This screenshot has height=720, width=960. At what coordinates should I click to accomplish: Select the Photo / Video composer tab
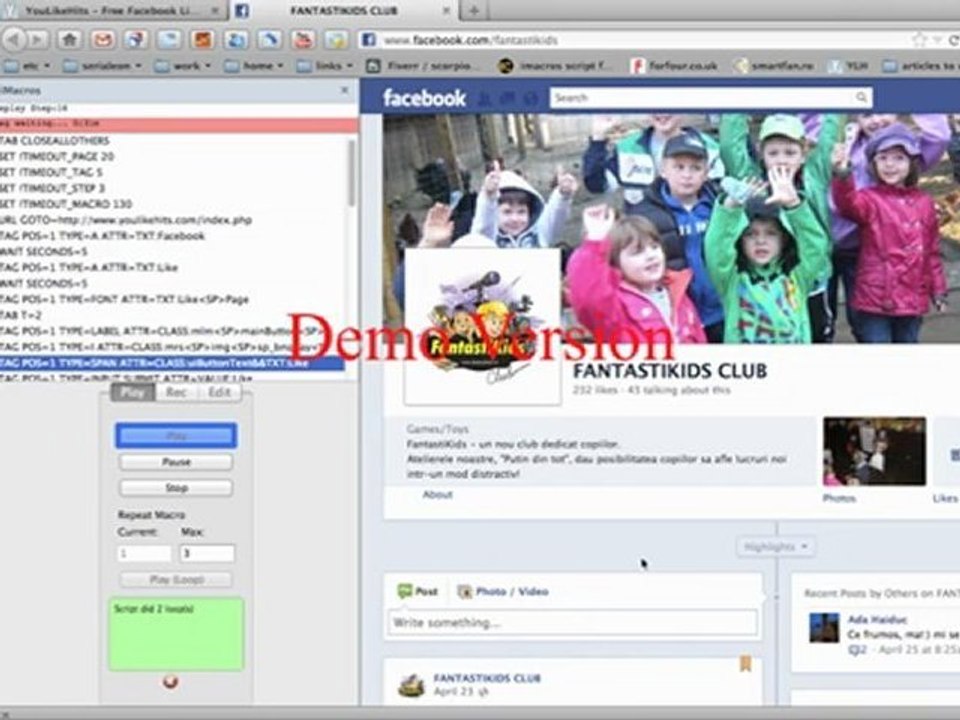coord(503,591)
